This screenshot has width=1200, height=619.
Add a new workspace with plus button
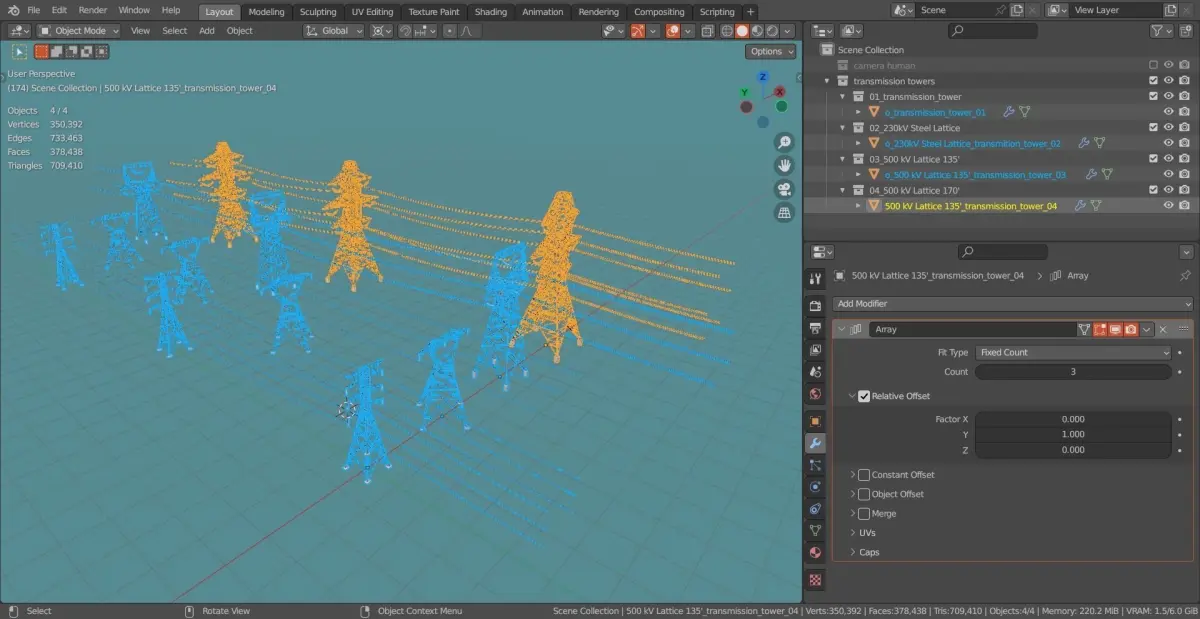[751, 12]
